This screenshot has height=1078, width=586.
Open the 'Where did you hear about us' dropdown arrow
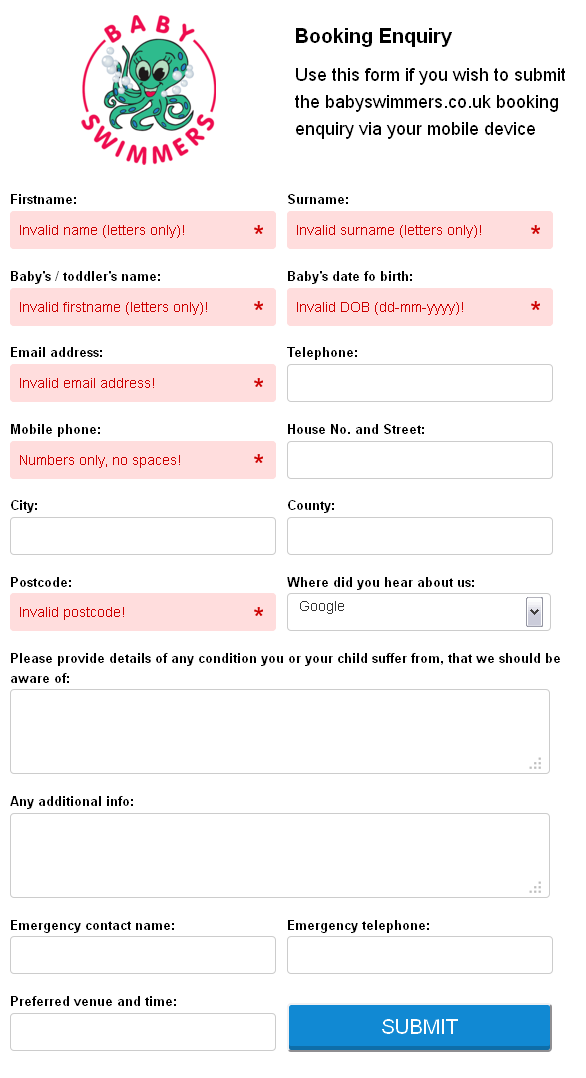point(534,612)
